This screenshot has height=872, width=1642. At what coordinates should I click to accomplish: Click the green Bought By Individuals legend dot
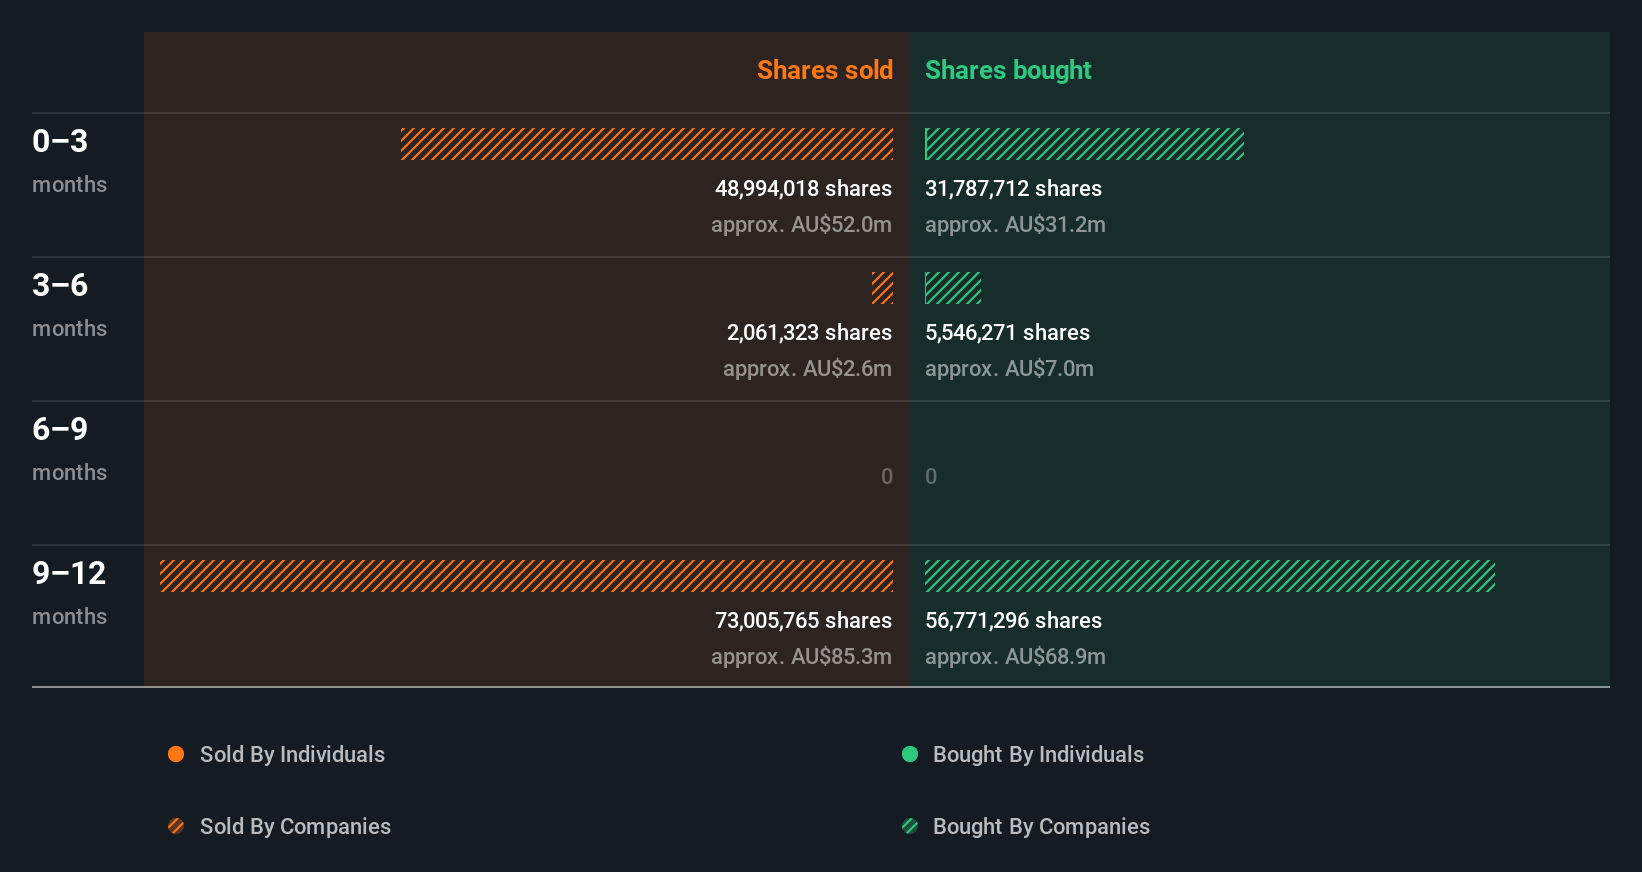pos(910,754)
